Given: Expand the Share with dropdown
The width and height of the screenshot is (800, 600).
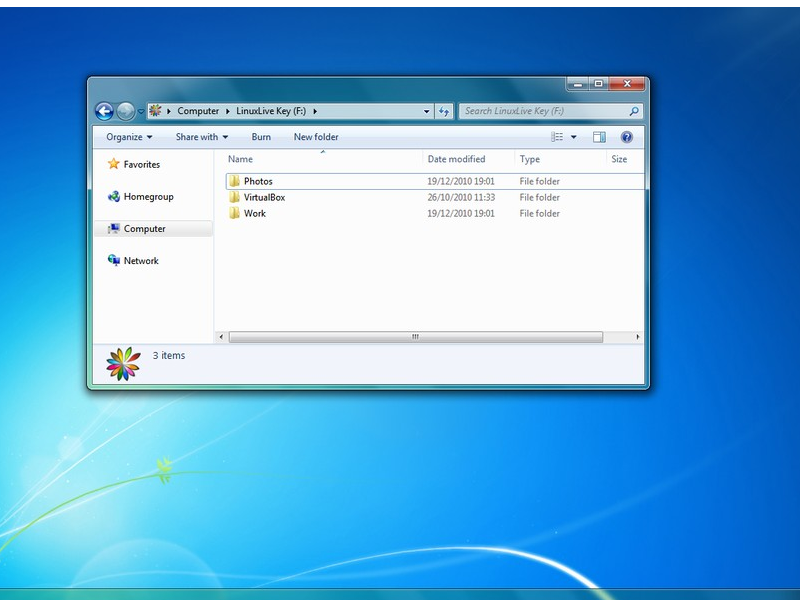Looking at the screenshot, I should pyautogui.click(x=201, y=137).
